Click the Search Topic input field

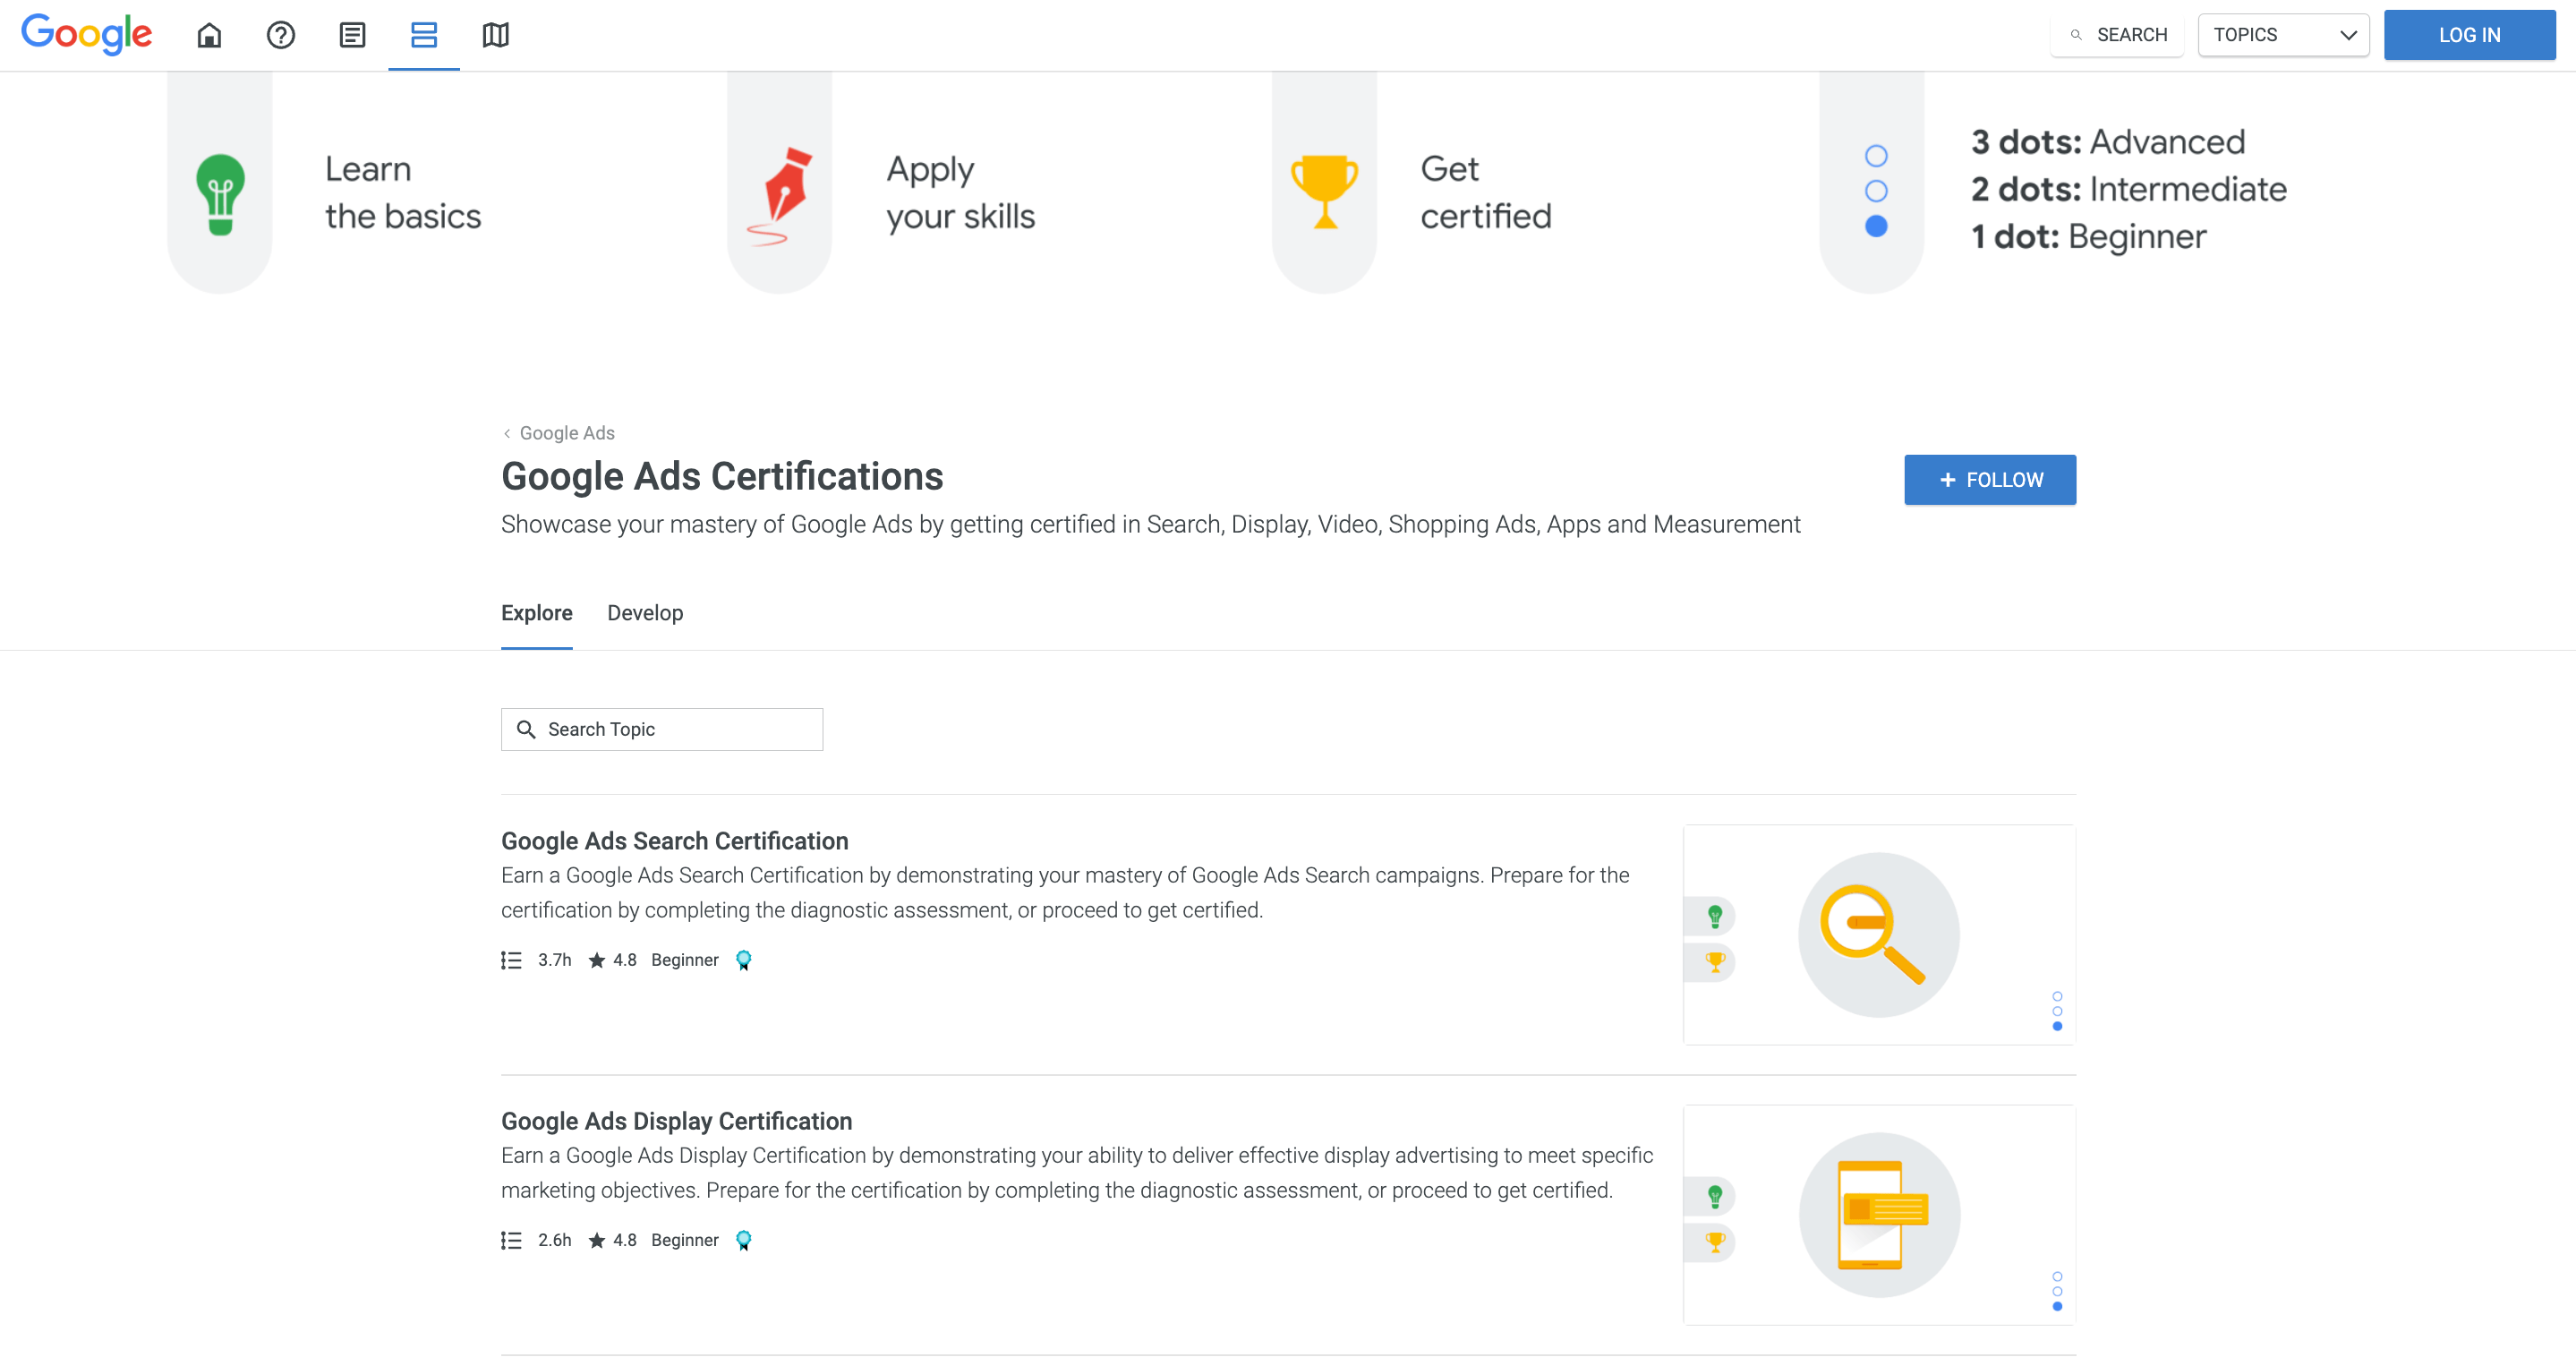coord(662,730)
